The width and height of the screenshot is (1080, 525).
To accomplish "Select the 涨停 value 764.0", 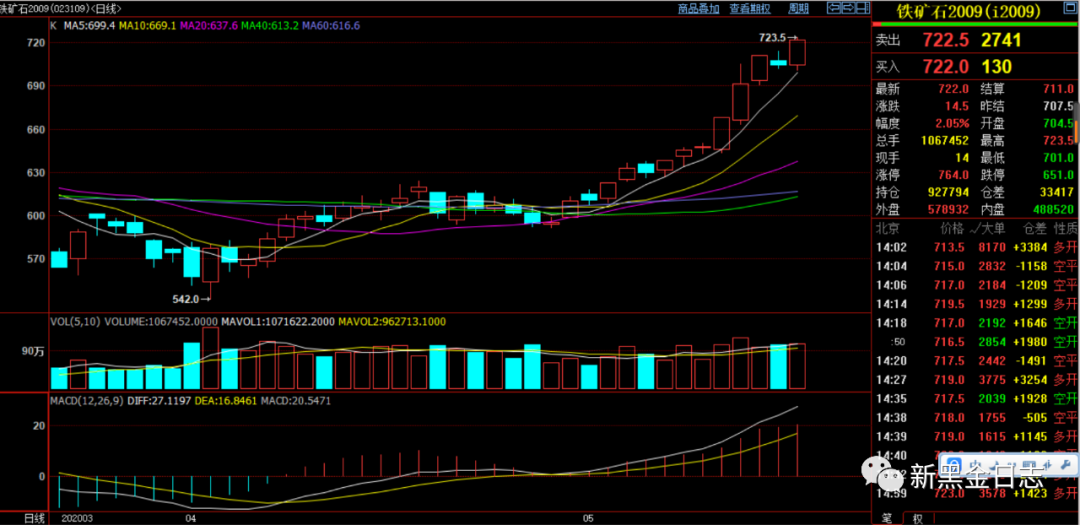I will [955, 175].
